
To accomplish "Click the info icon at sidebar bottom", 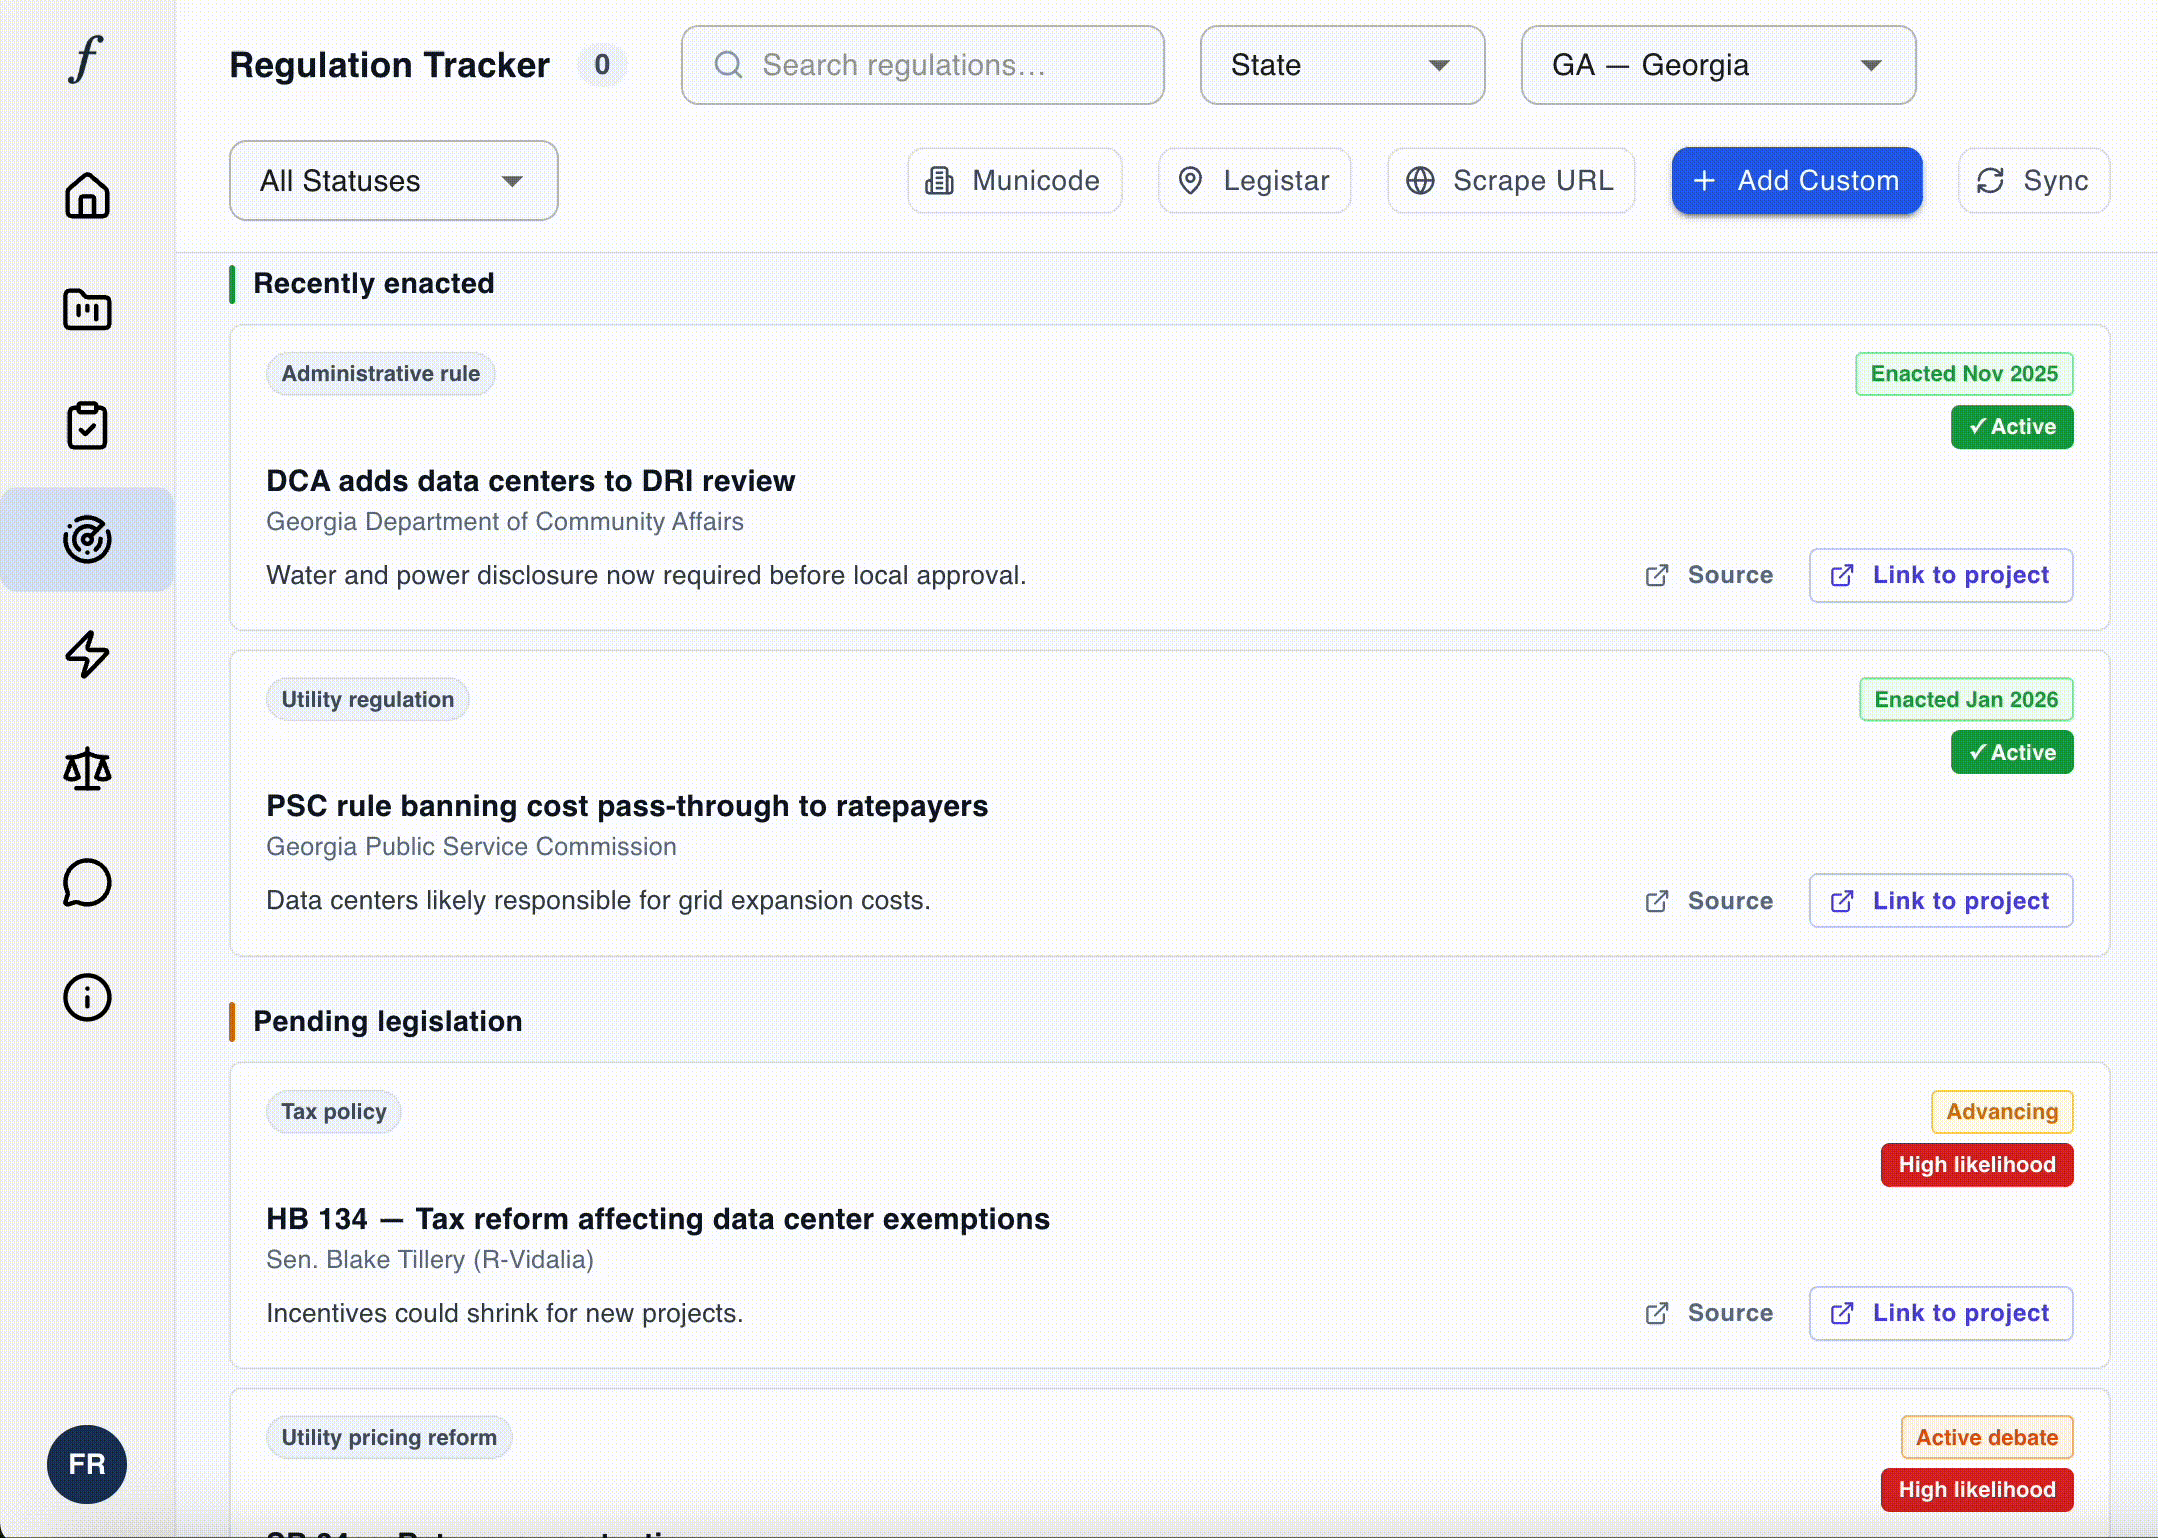I will tap(87, 997).
